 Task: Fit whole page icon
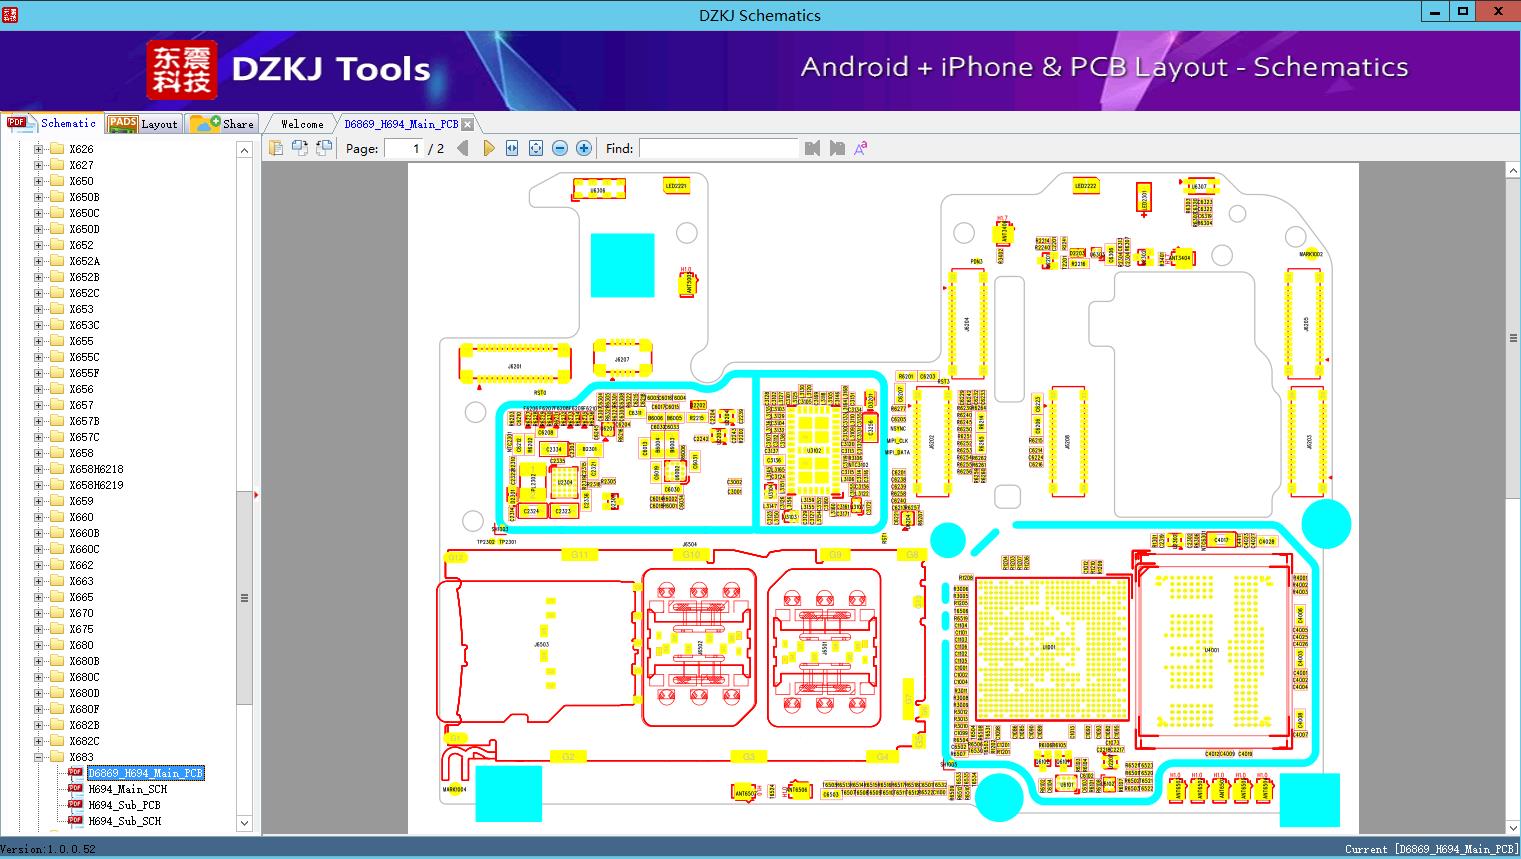tap(536, 148)
